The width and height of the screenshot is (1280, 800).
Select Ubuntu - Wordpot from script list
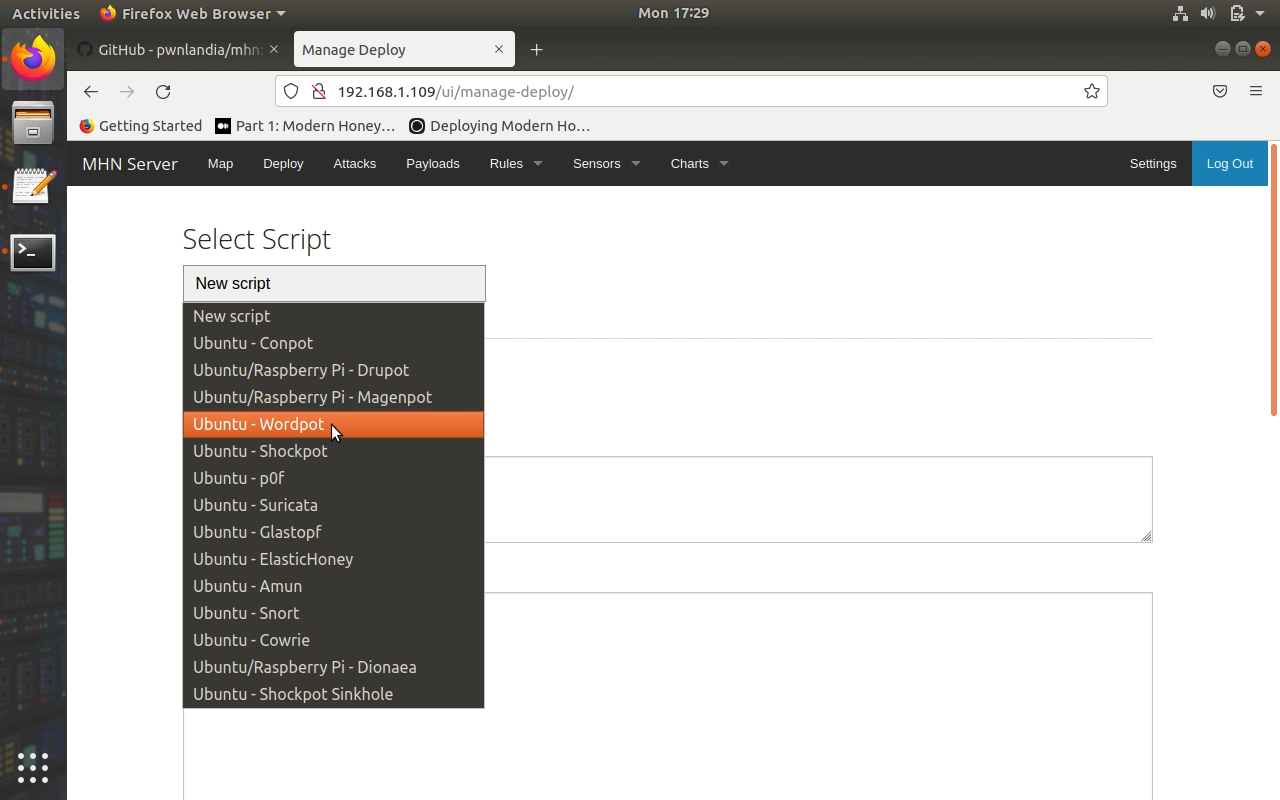259,424
